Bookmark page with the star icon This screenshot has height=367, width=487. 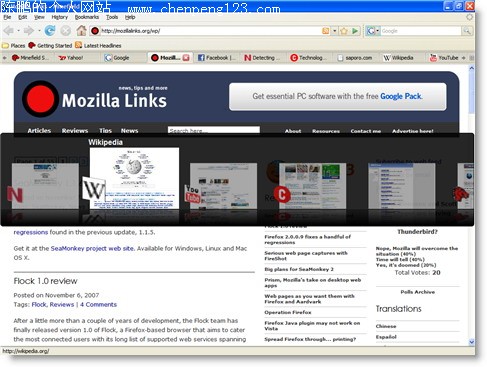point(344,31)
